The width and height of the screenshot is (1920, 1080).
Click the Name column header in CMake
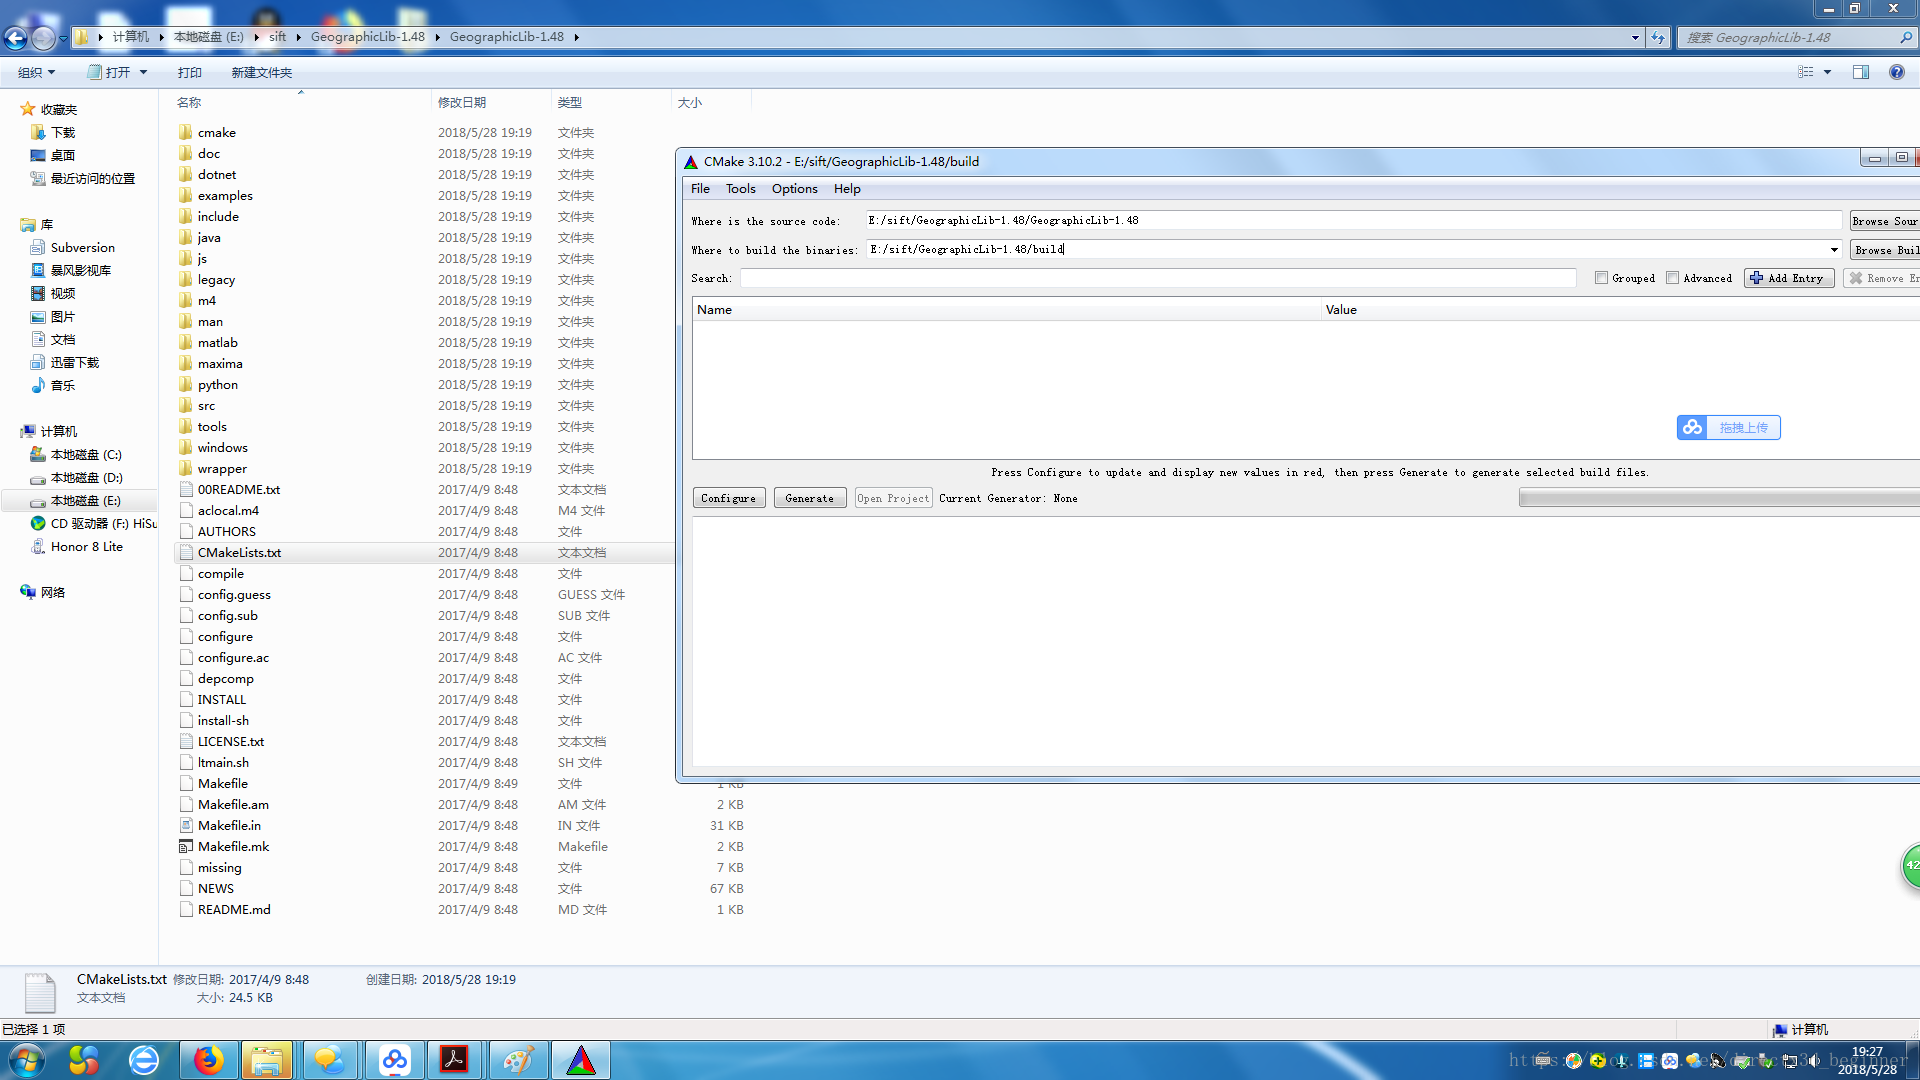pyautogui.click(x=1007, y=310)
